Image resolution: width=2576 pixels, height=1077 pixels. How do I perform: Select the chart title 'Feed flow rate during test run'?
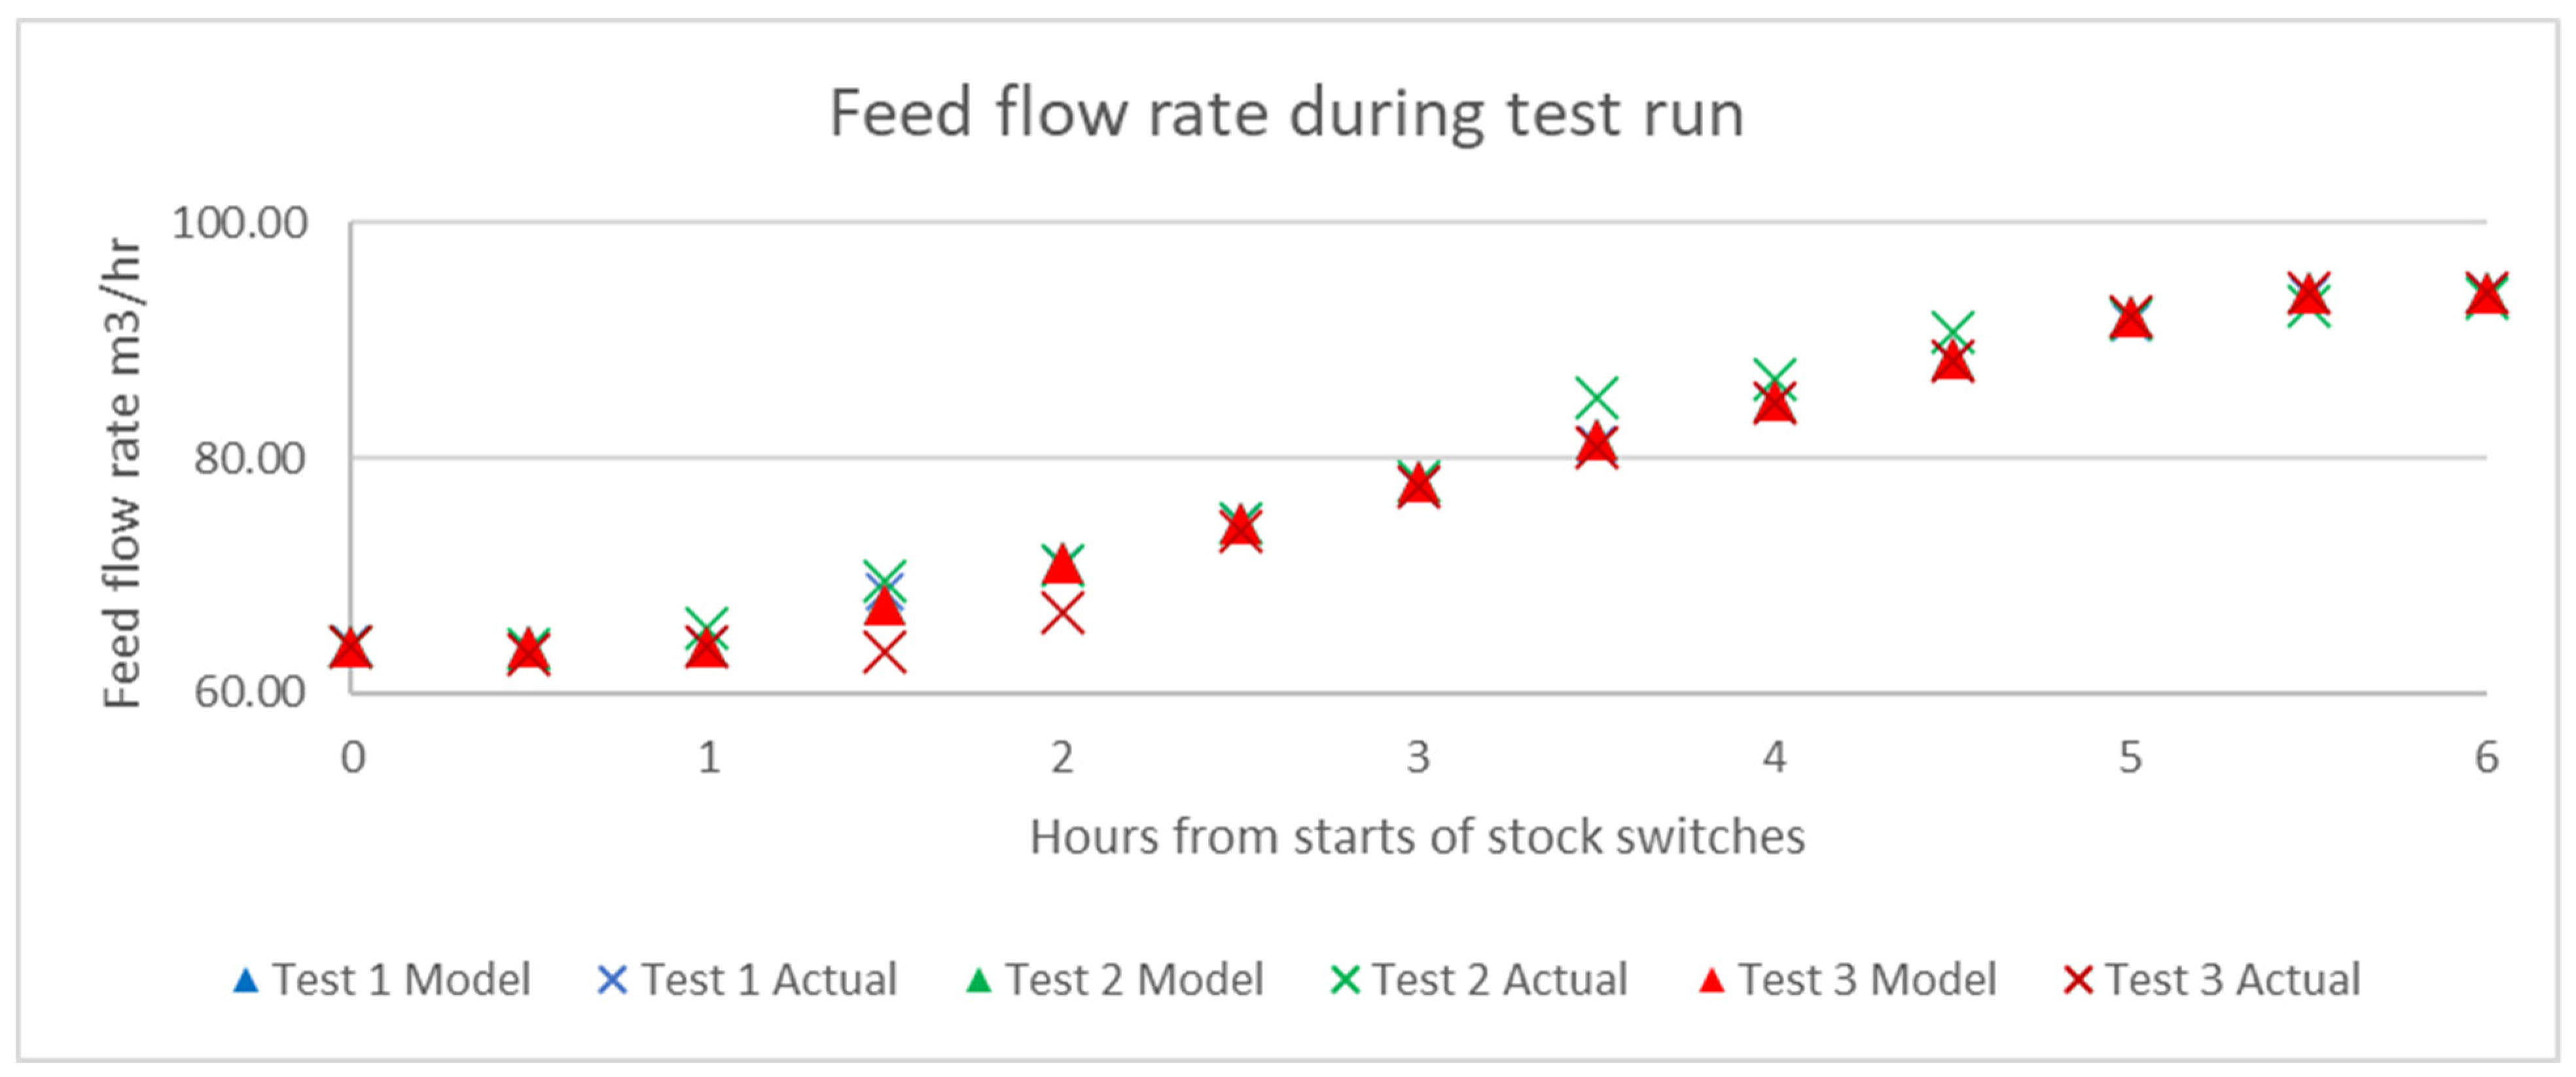point(1287,113)
